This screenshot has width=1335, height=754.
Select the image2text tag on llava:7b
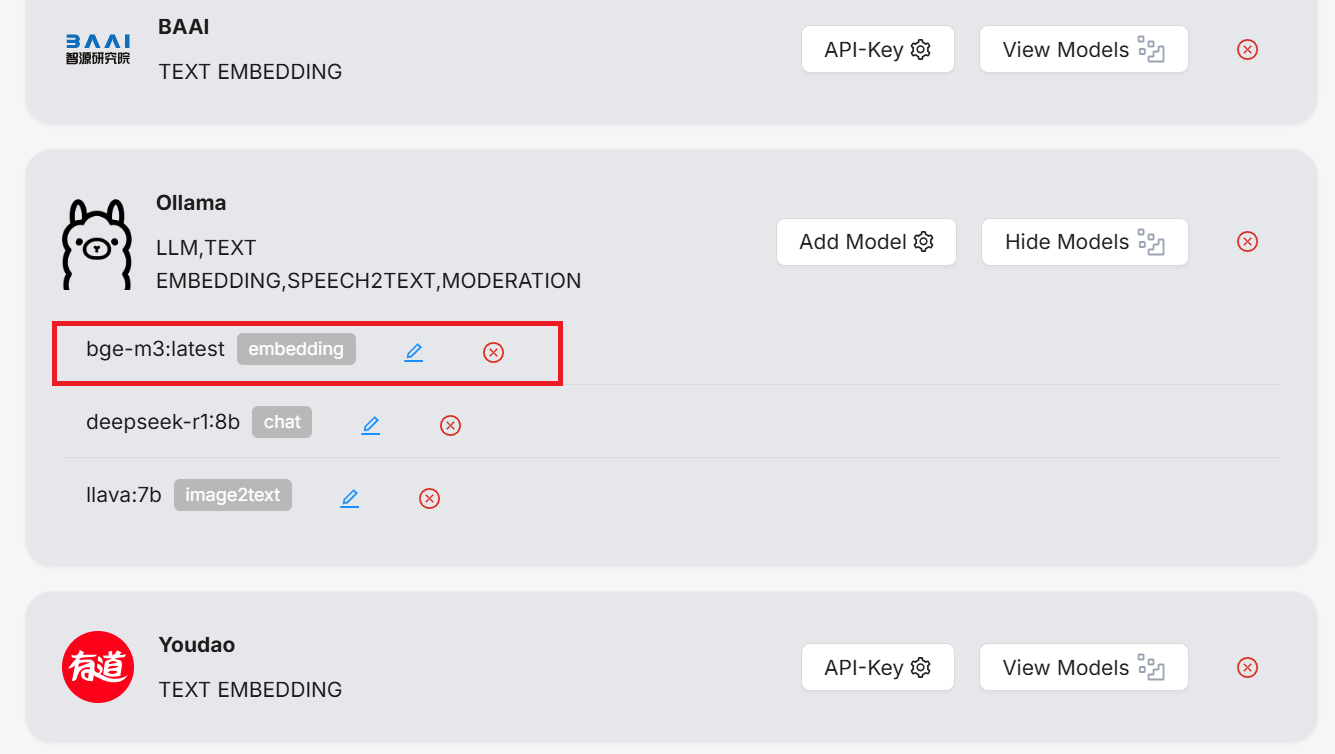[233, 495]
